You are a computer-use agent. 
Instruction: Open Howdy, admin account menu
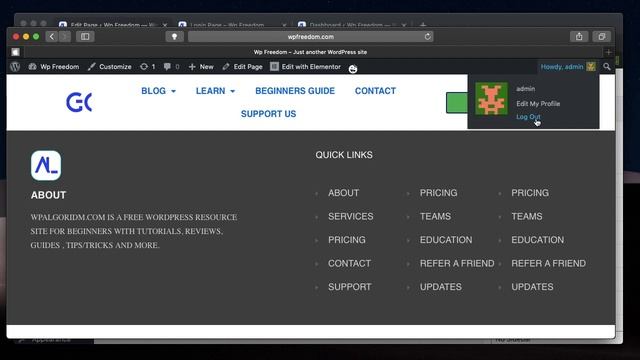568,67
